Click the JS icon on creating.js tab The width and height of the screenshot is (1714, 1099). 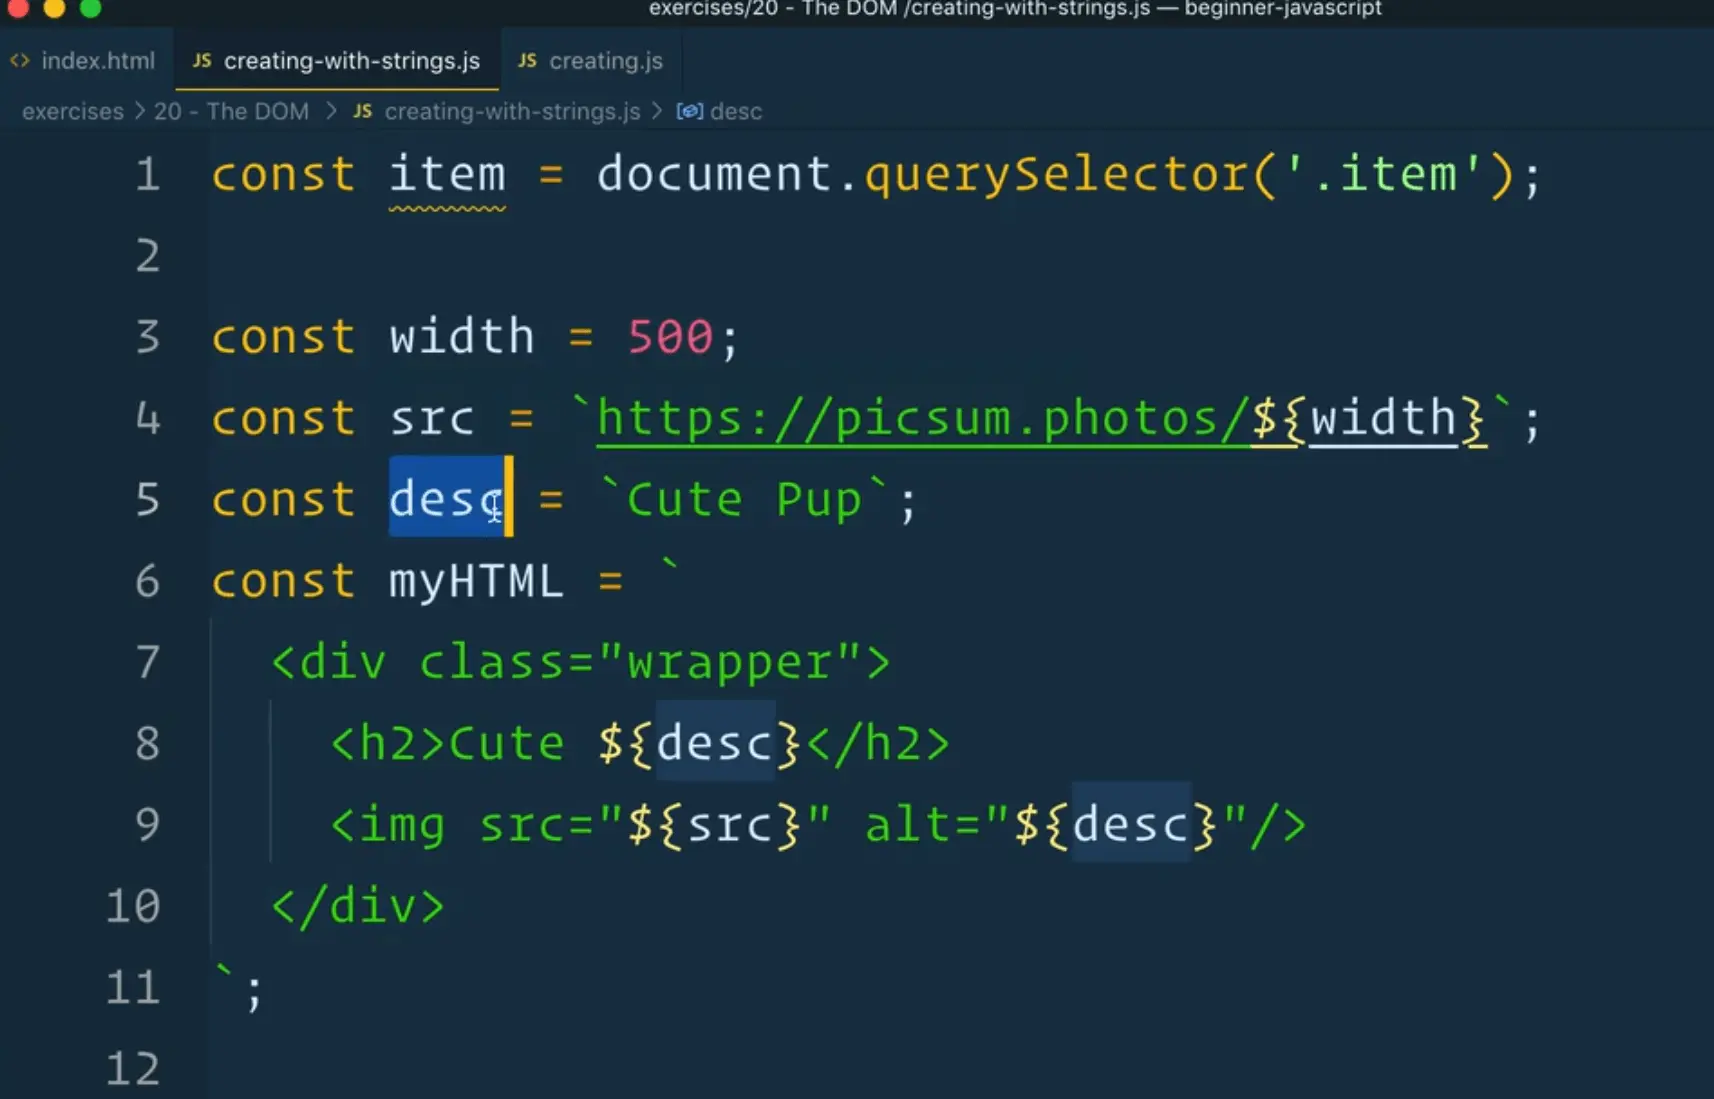527,61
